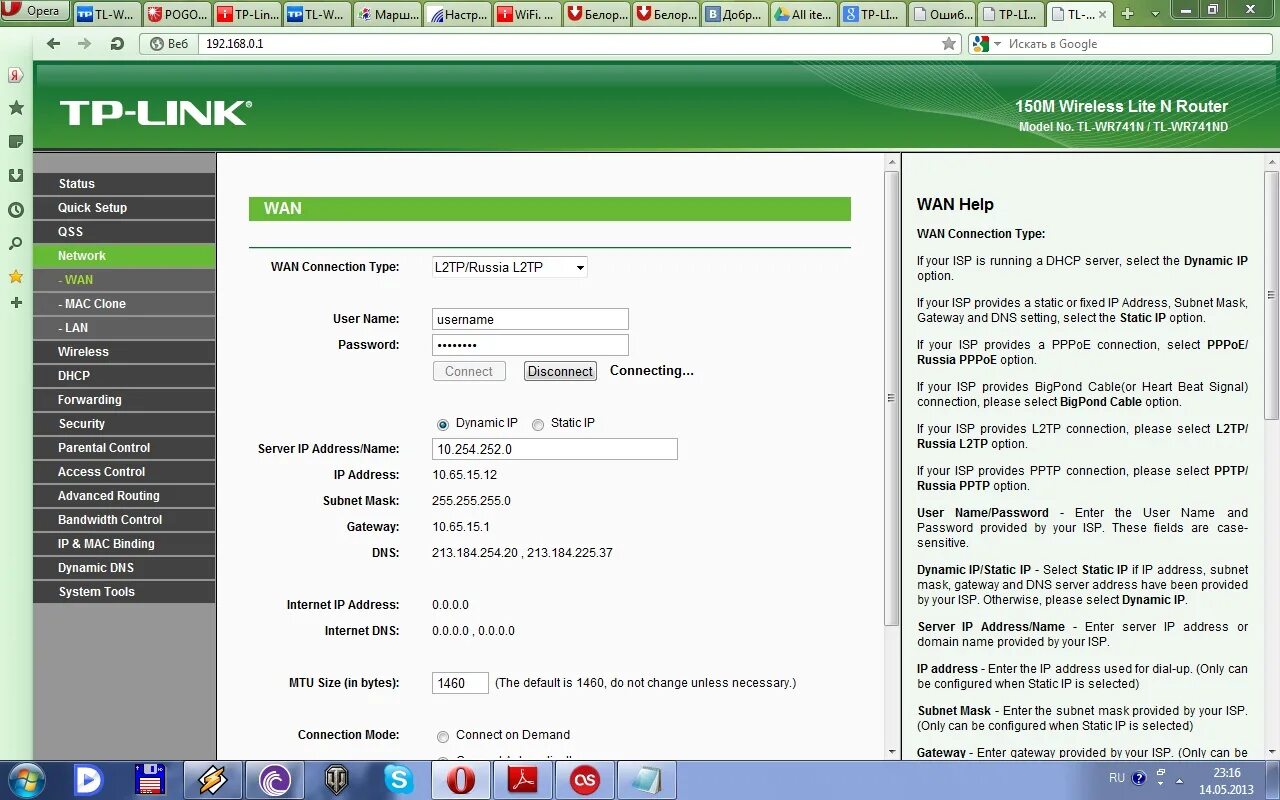Viewport: 1280px width, 800px height.
Task: Reload the page with the refresh icon
Action: 117,44
